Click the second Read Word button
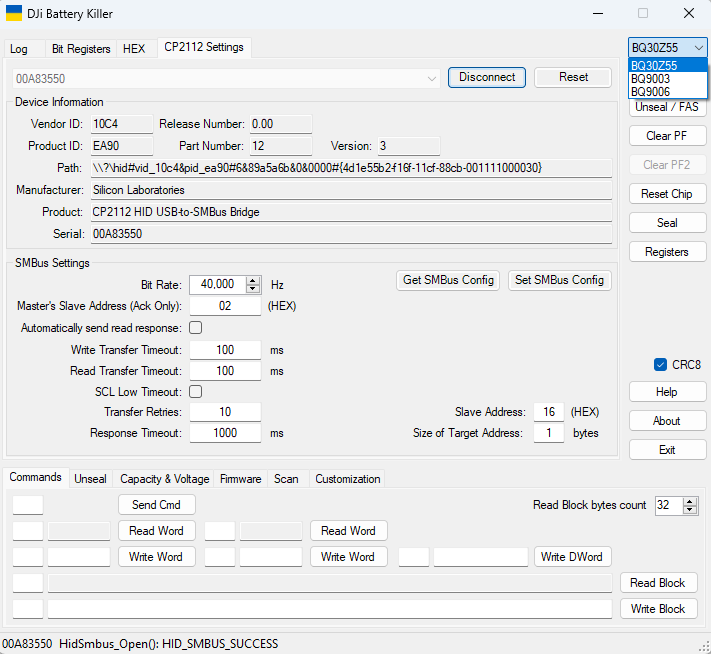Viewport: 711px width, 654px height. point(348,531)
